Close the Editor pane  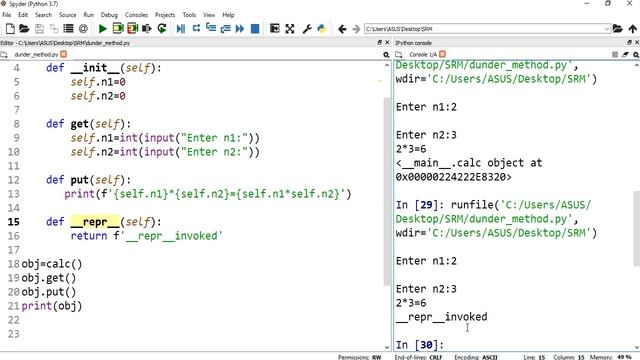click(x=387, y=42)
